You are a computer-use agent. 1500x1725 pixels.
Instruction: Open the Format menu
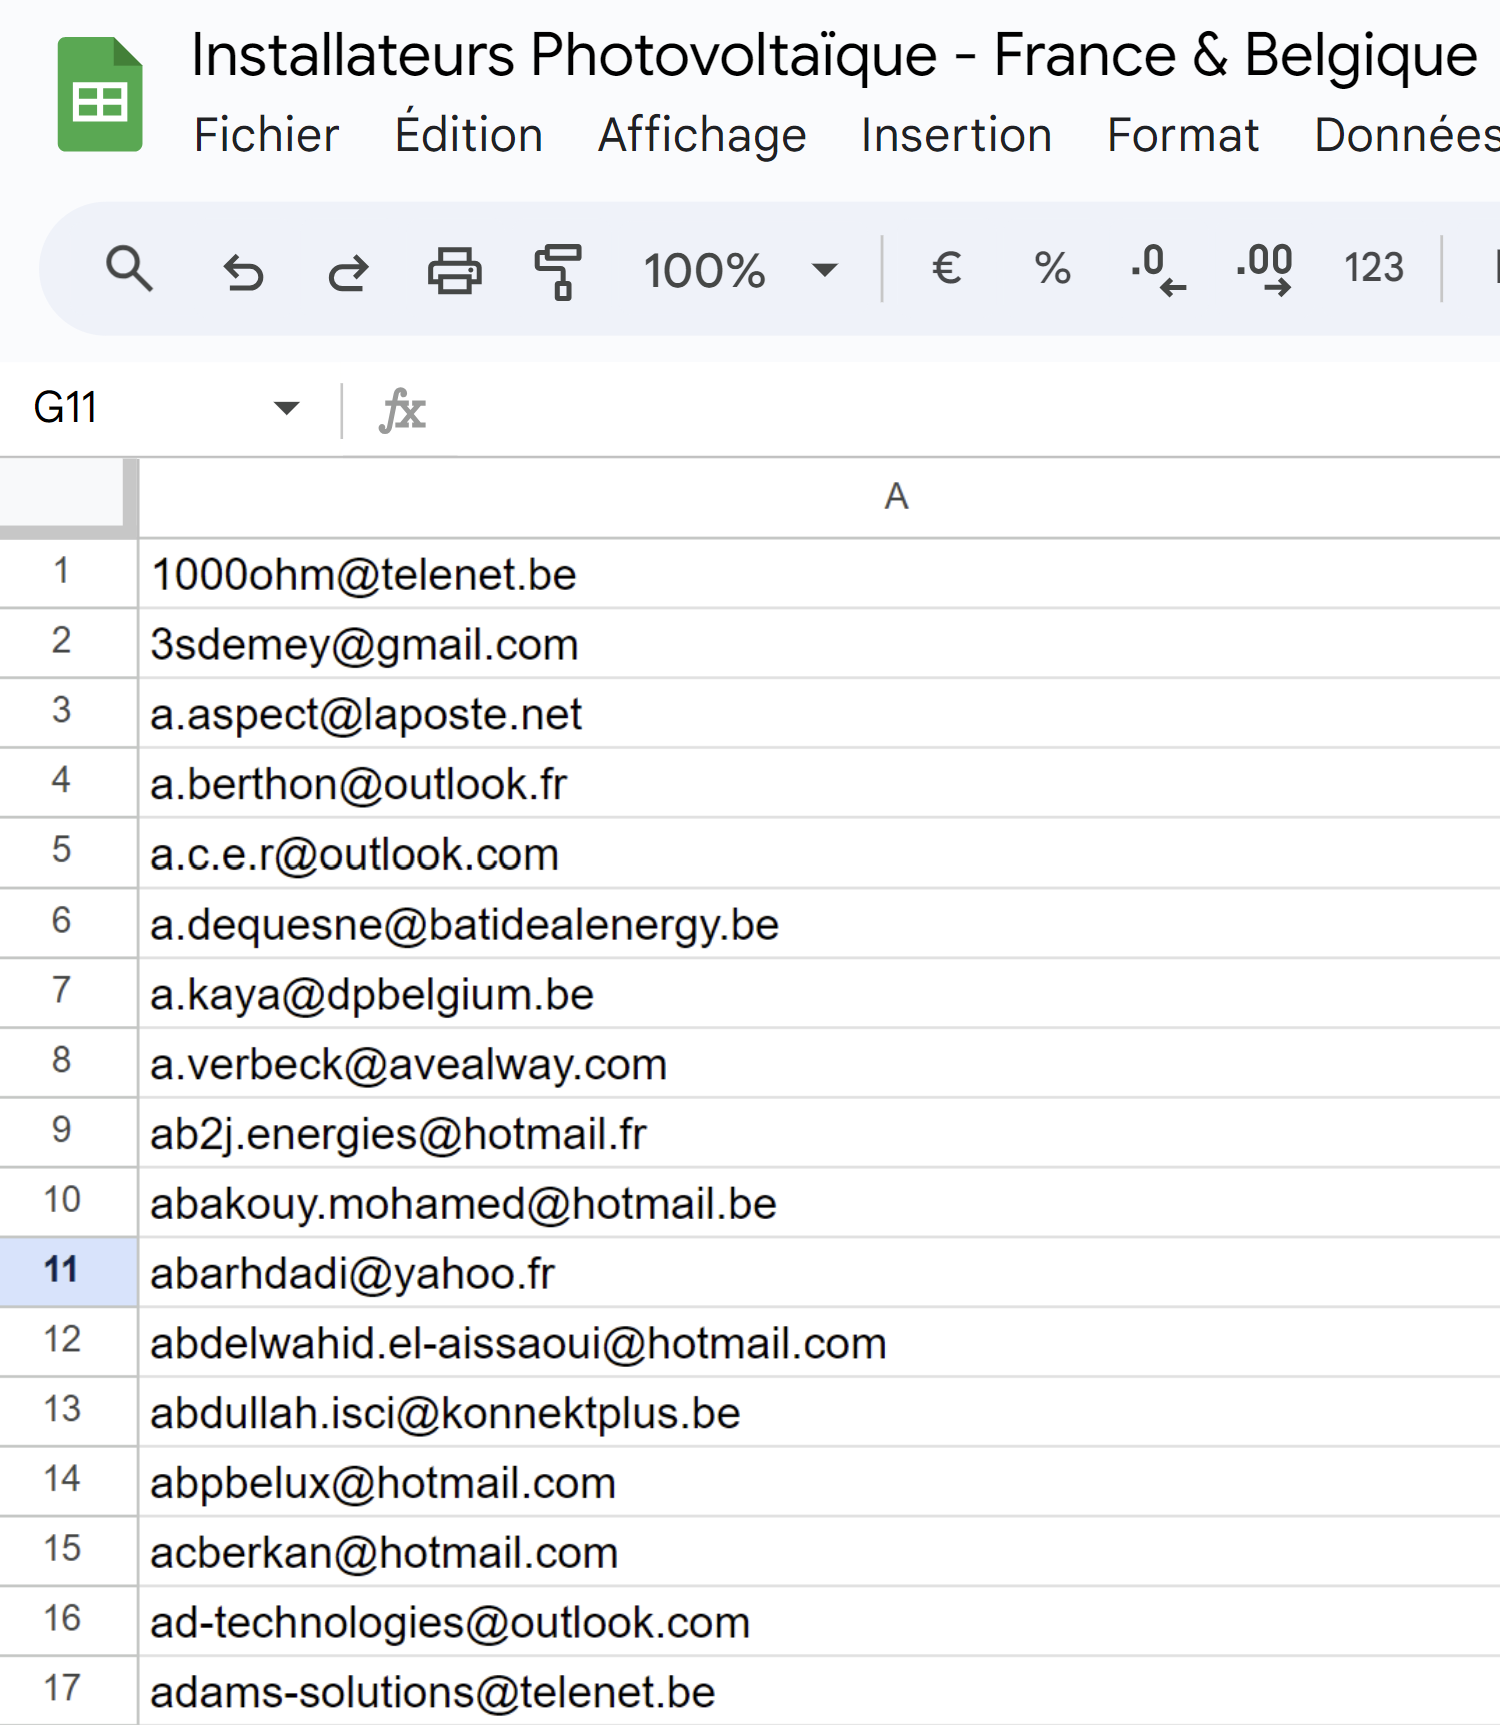click(x=1183, y=135)
